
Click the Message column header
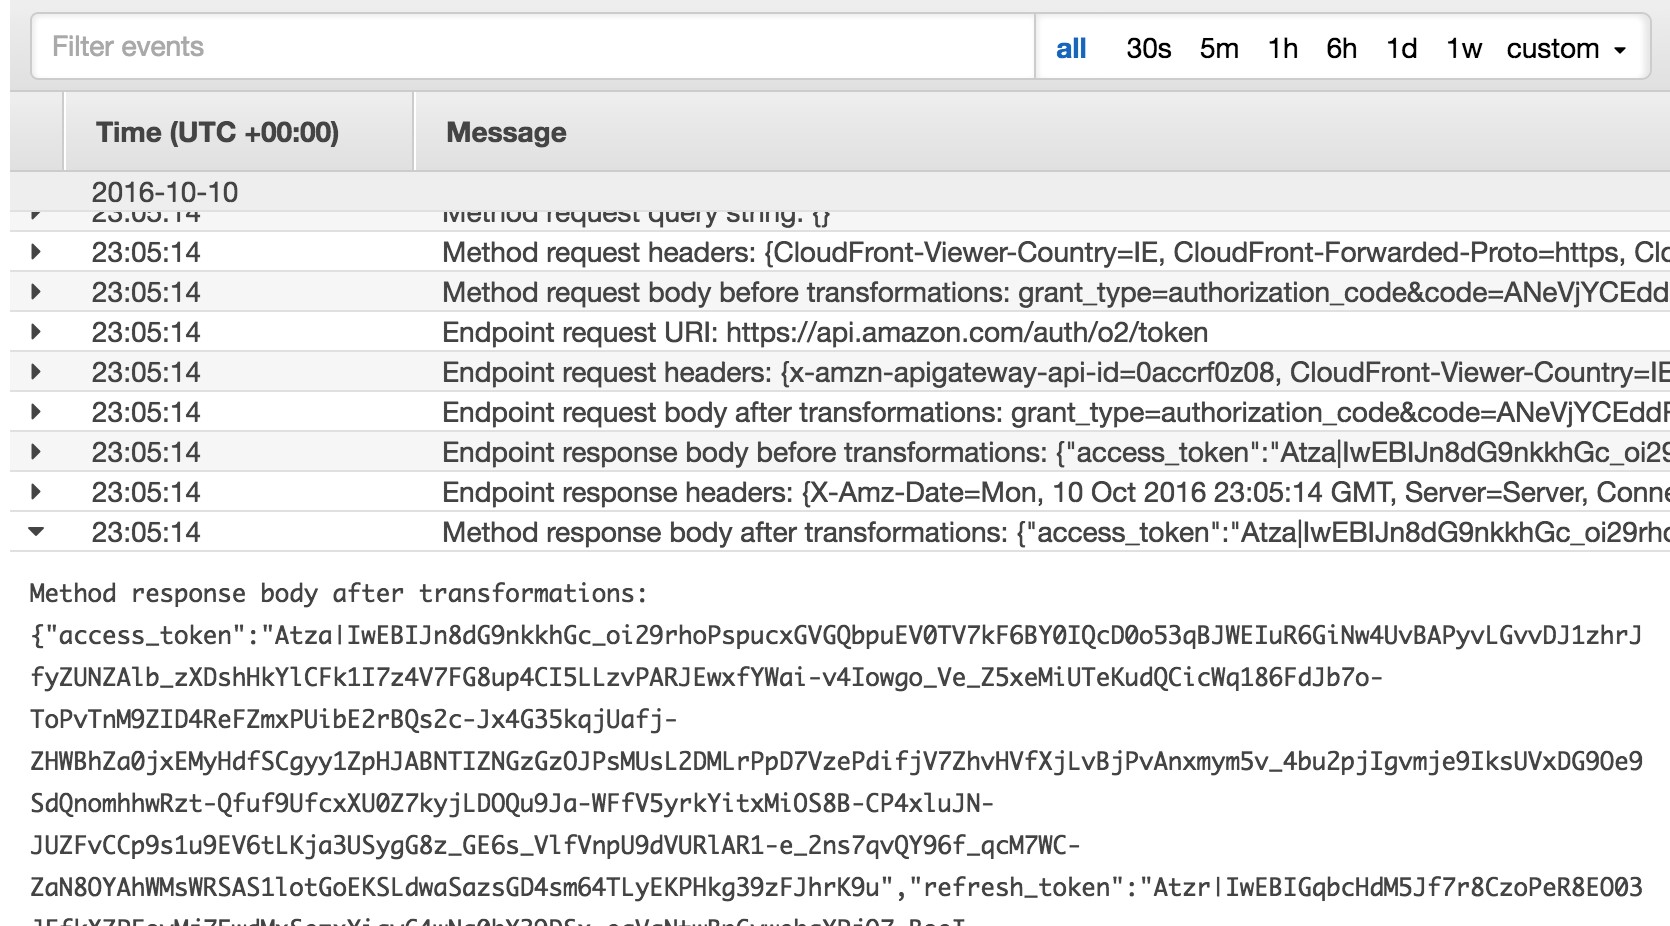click(x=506, y=132)
